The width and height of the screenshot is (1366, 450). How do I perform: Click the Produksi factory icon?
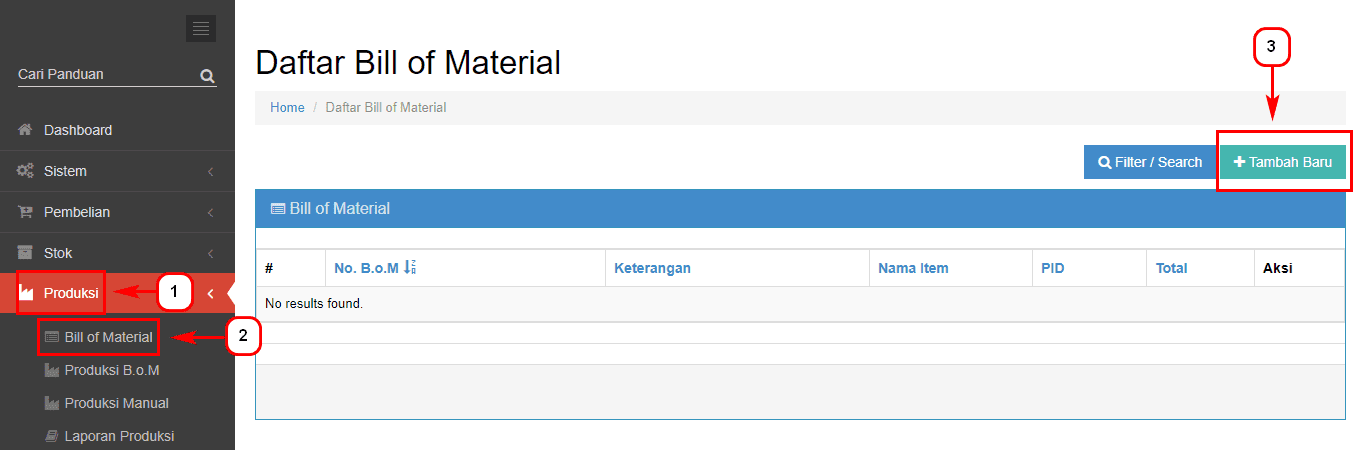(27, 293)
